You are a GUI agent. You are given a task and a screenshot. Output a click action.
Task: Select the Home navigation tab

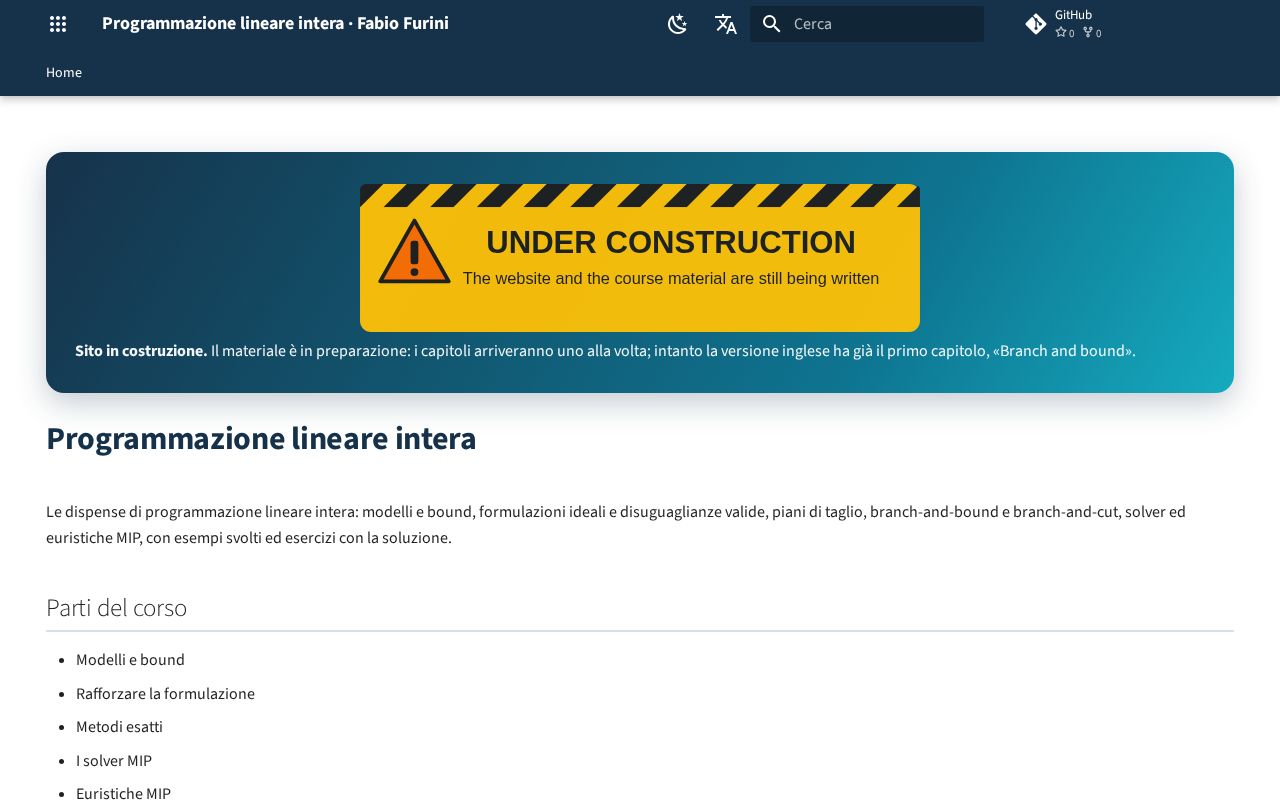(64, 72)
